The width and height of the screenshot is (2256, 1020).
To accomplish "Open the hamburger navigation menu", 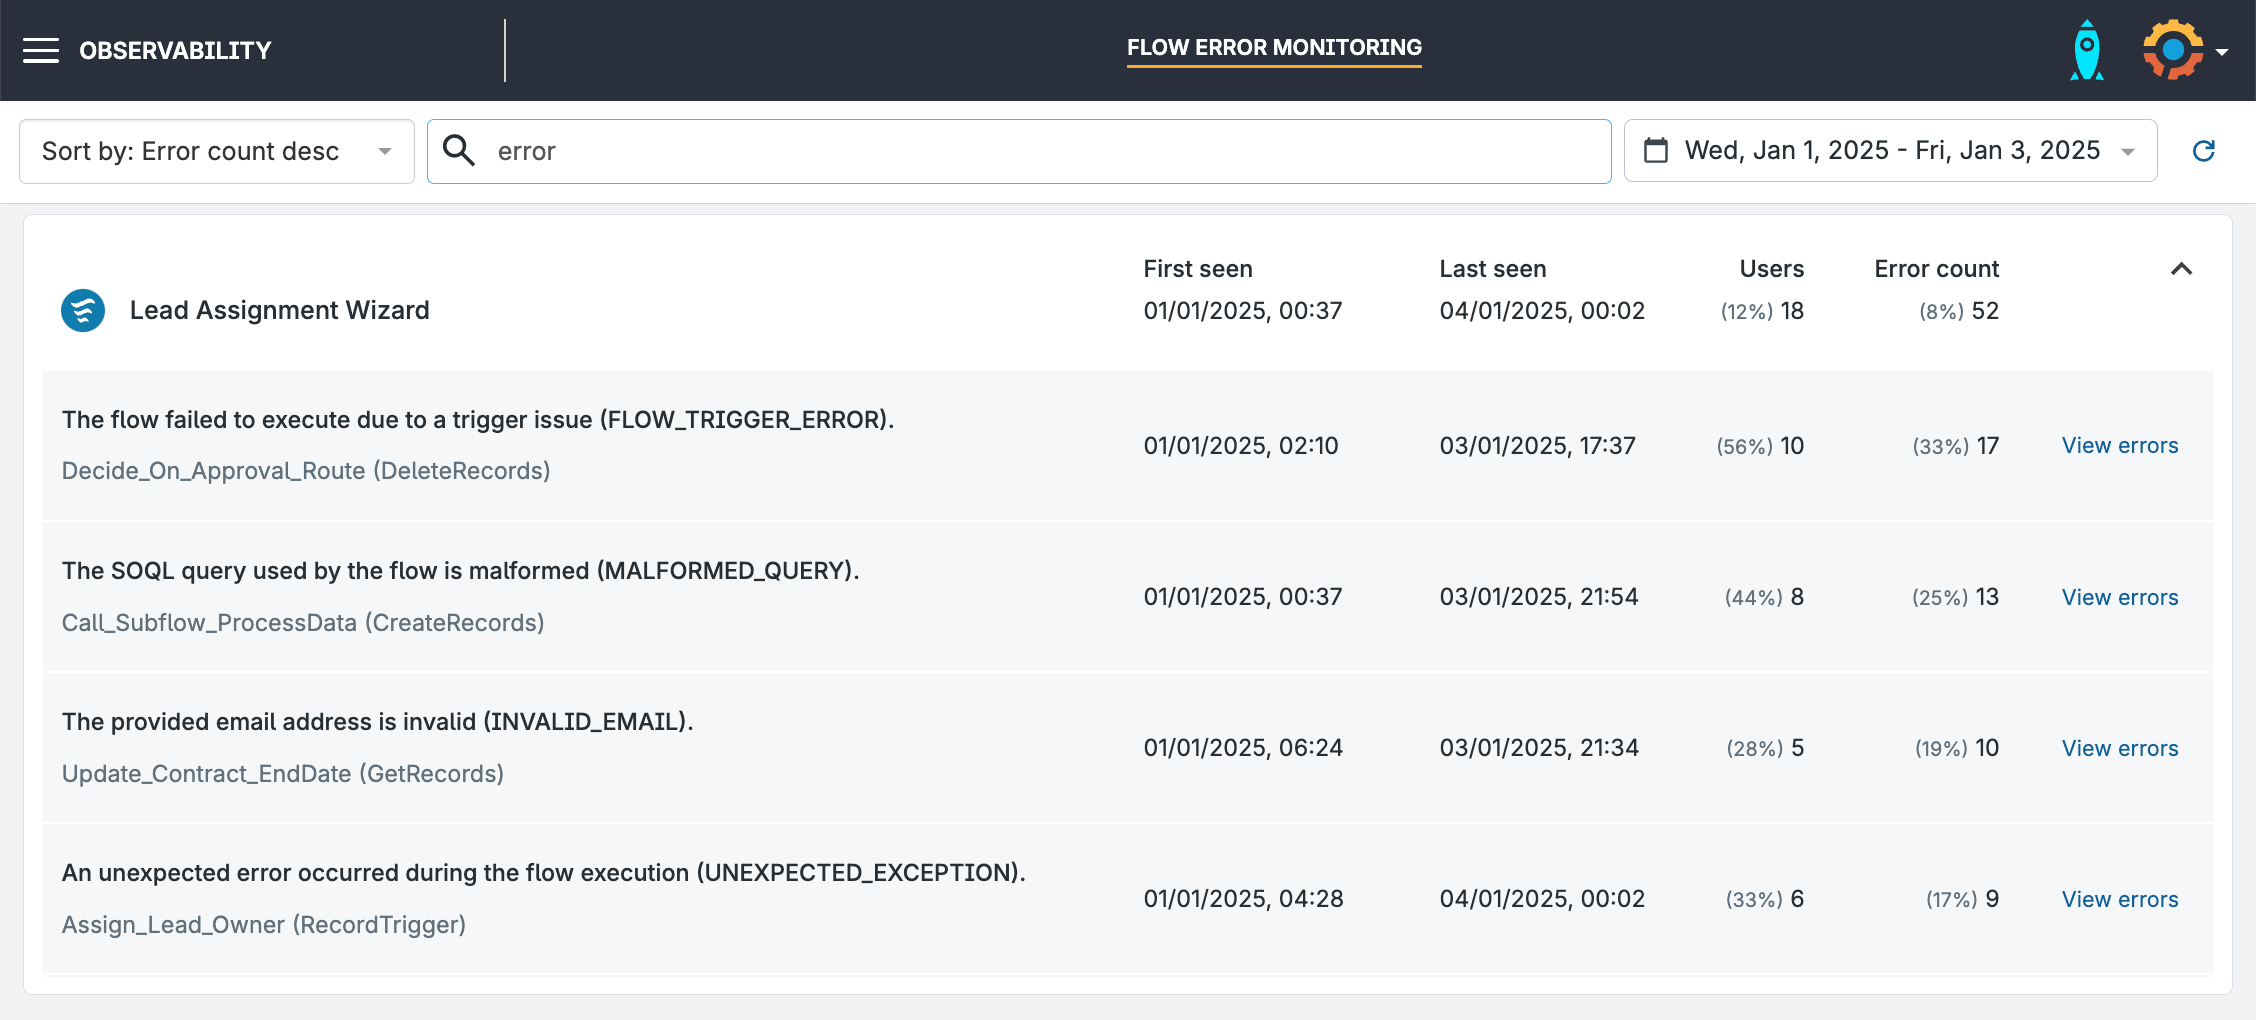I will pos(41,50).
